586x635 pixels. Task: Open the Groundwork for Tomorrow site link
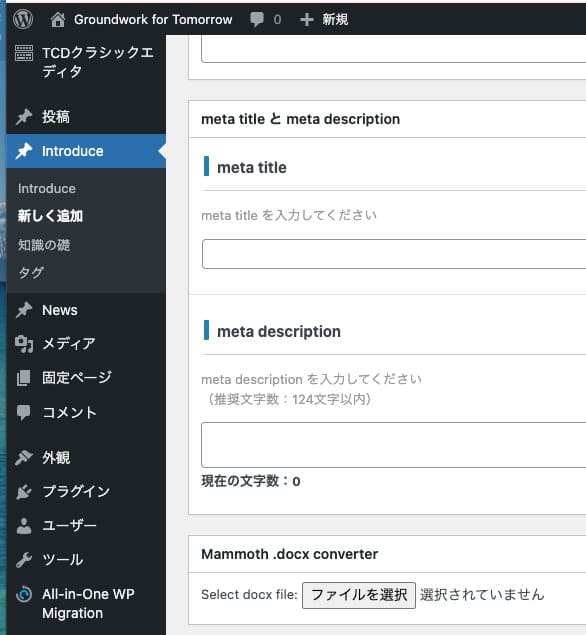tap(153, 19)
